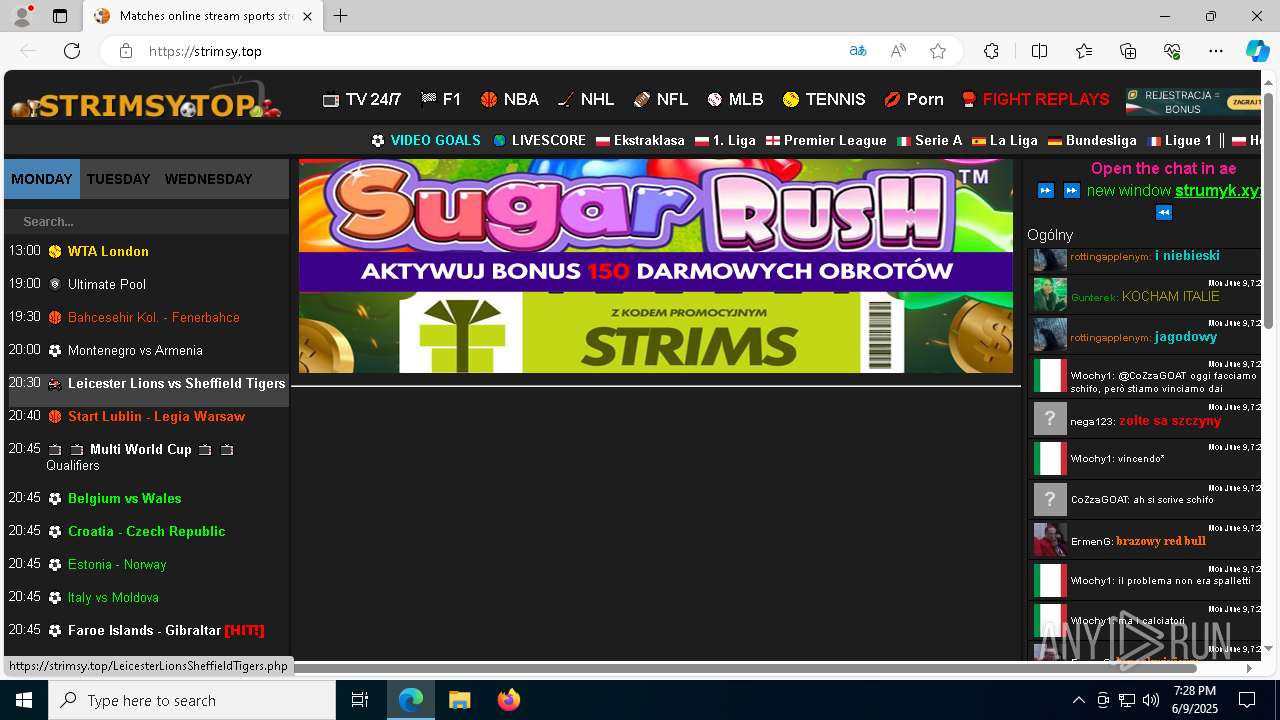This screenshot has height=720, width=1280.
Task: Open Start Lublin - Legia Warsaw
Action: click(156, 416)
